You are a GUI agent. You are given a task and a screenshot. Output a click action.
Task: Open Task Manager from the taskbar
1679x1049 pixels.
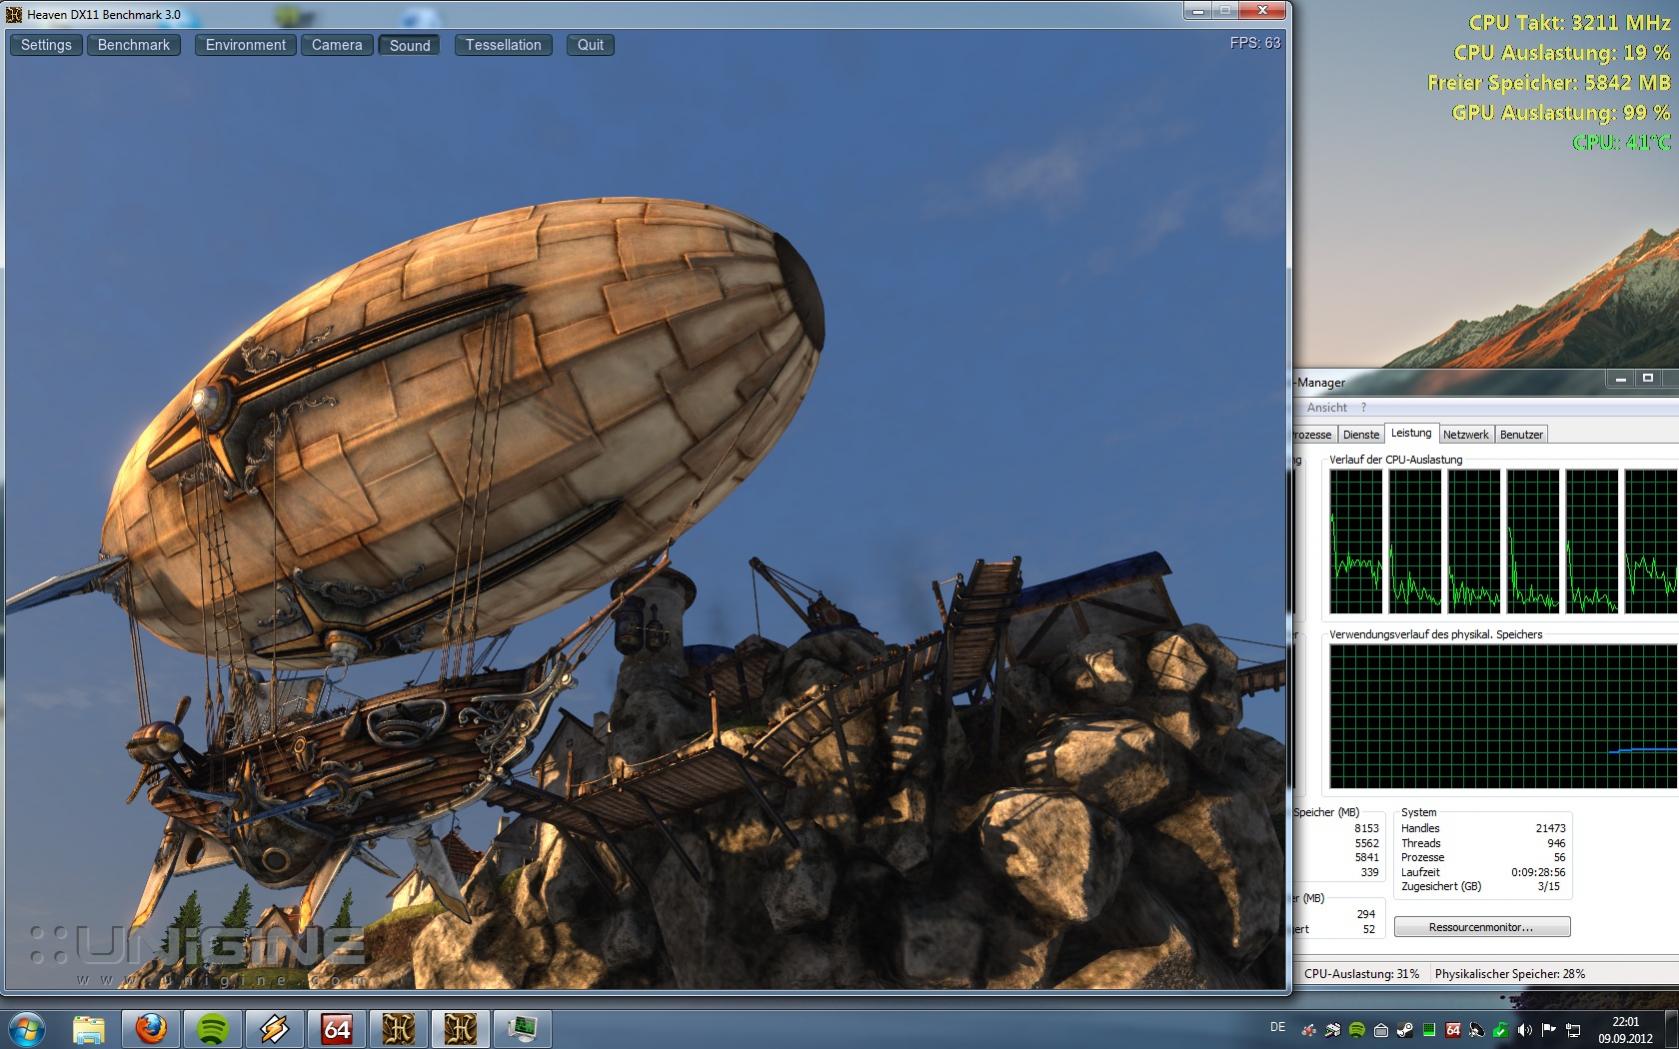(x=522, y=1029)
